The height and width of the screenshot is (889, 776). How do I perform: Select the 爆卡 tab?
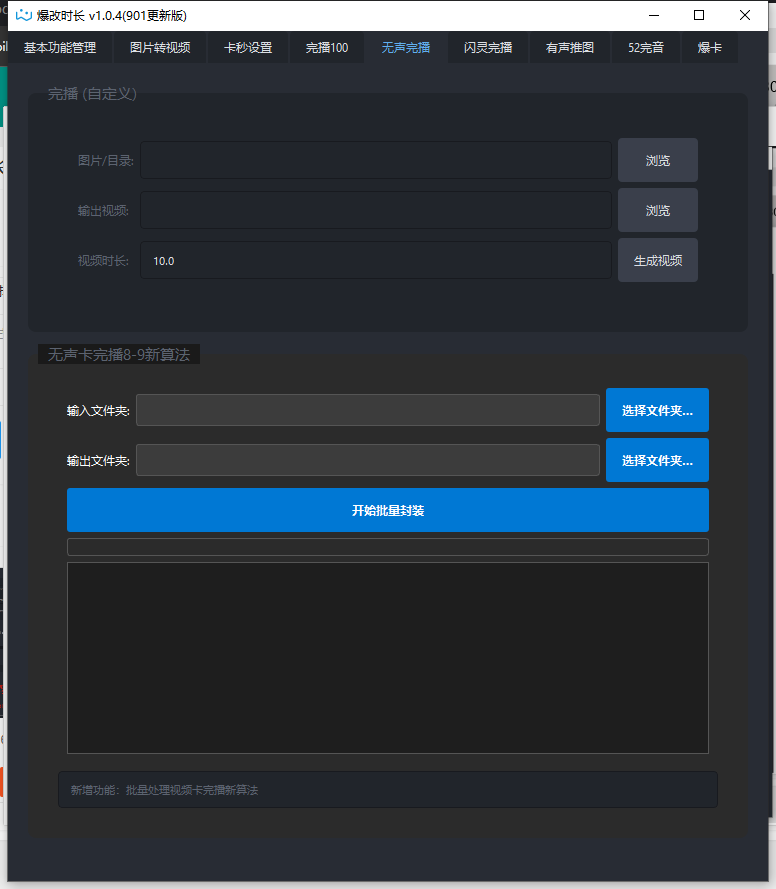tap(710, 47)
